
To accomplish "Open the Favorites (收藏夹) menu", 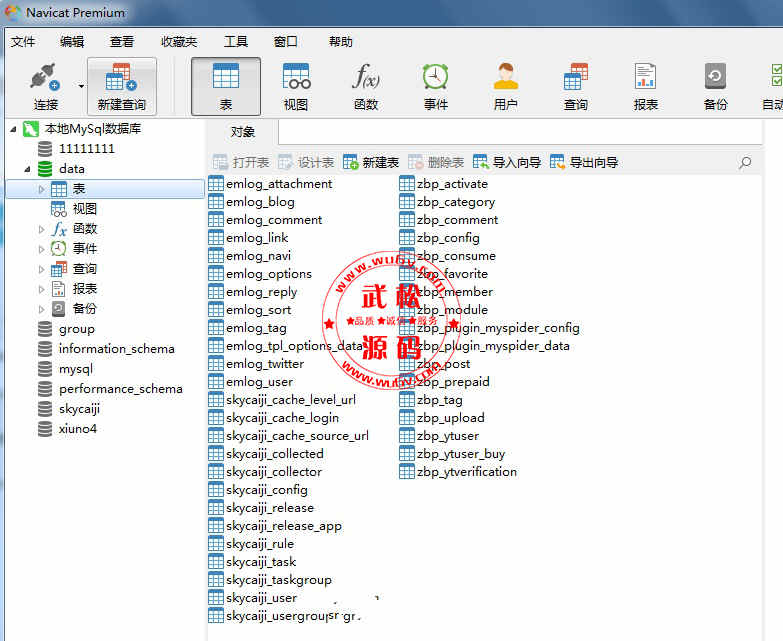I will tap(179, 41).
